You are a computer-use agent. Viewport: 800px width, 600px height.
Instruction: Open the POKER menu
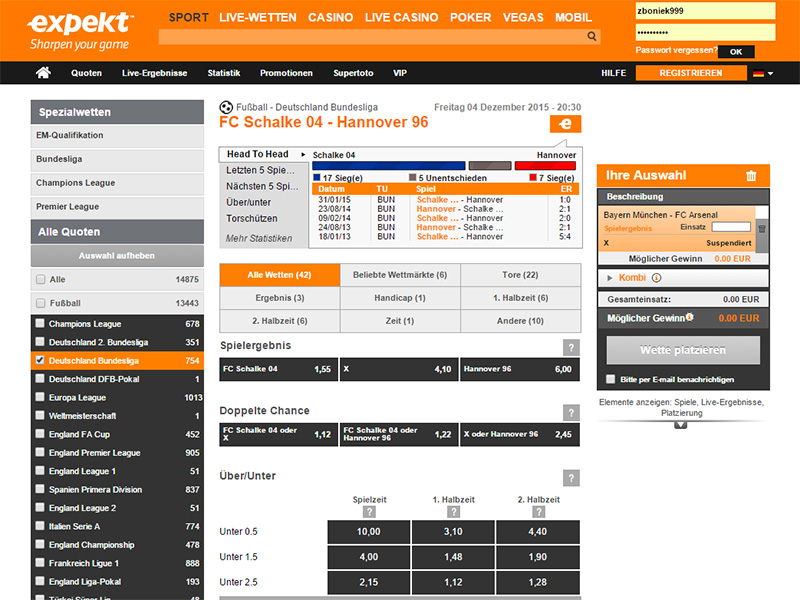(470, 18)
